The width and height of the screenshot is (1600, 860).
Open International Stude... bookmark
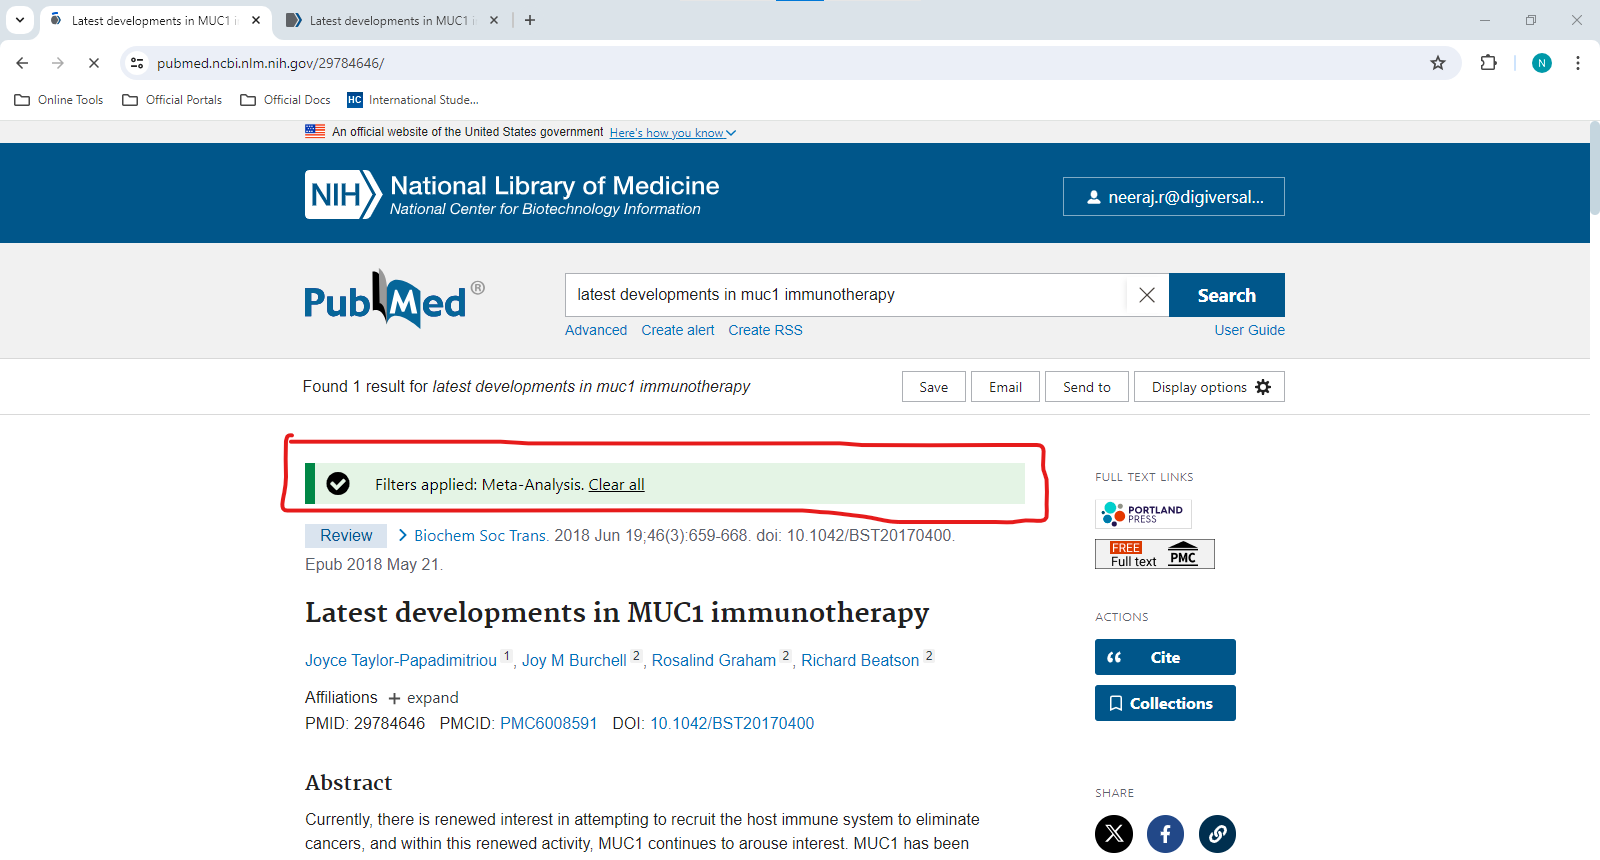click(413, 100)
